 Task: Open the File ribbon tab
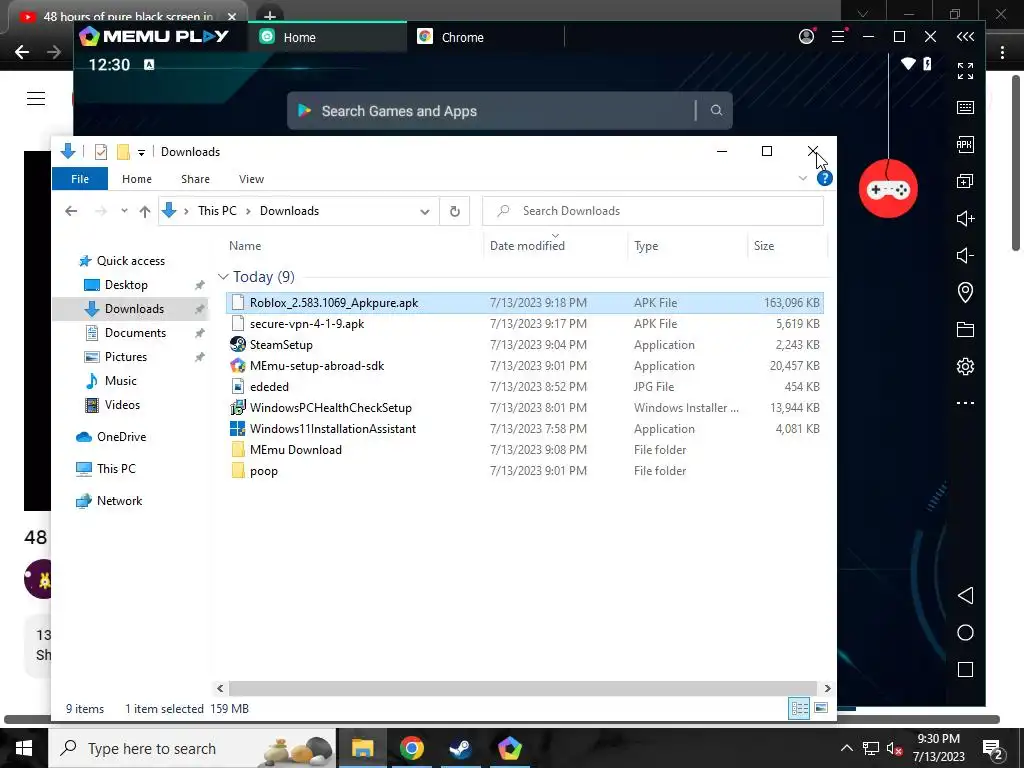pos(80,179)
